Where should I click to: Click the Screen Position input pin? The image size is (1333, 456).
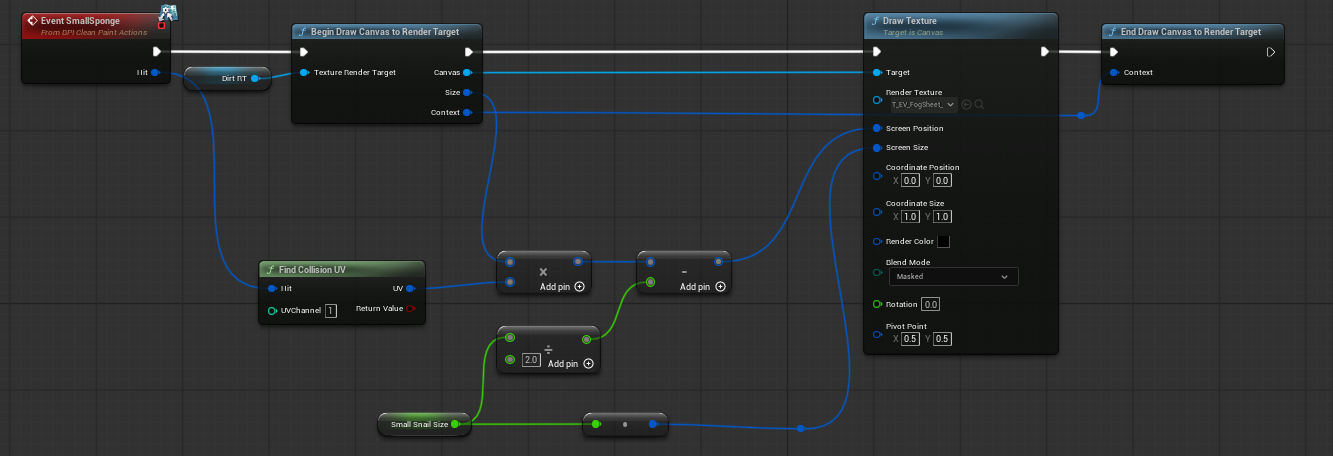click(877, 128)
